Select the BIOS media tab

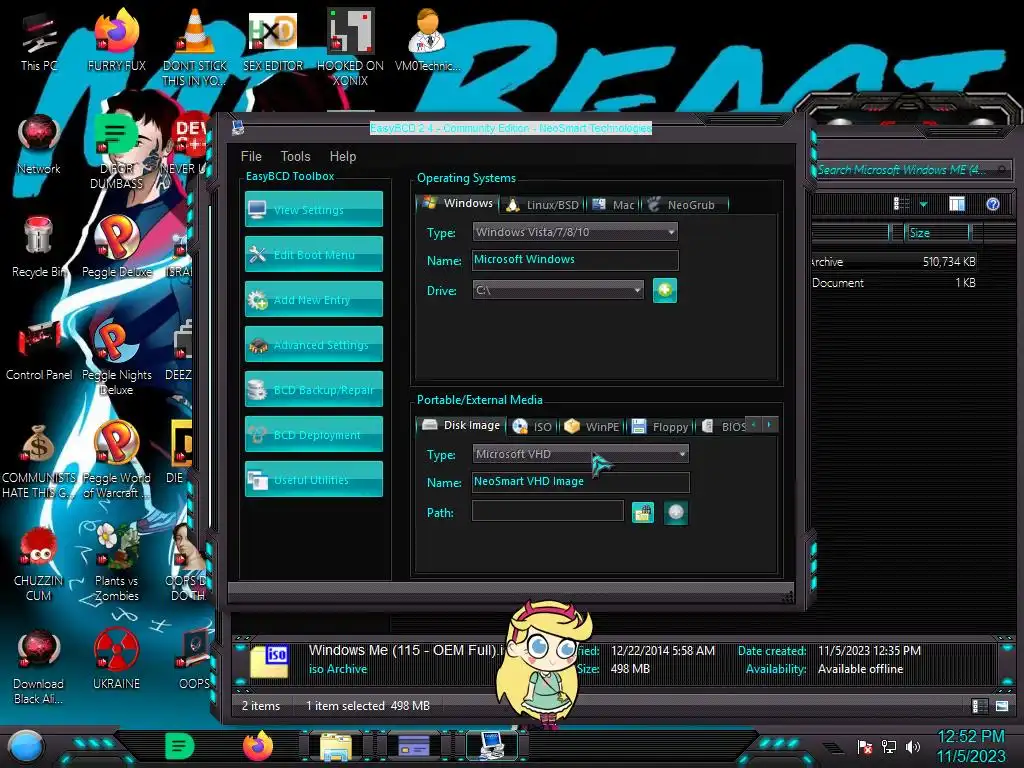pos(724,426)
